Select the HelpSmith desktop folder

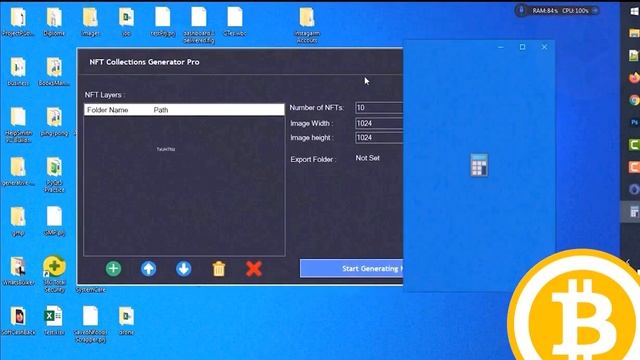point(18,125)
